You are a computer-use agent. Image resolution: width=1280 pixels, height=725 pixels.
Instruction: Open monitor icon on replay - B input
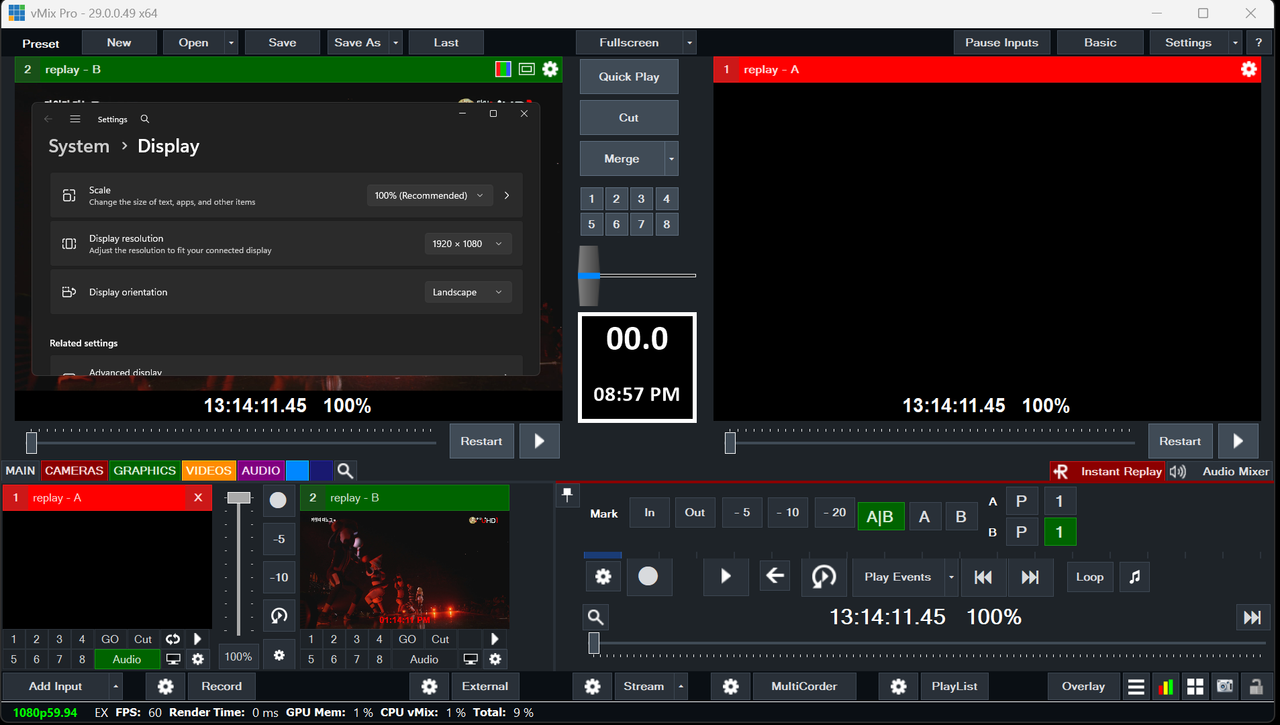[470, 659]
